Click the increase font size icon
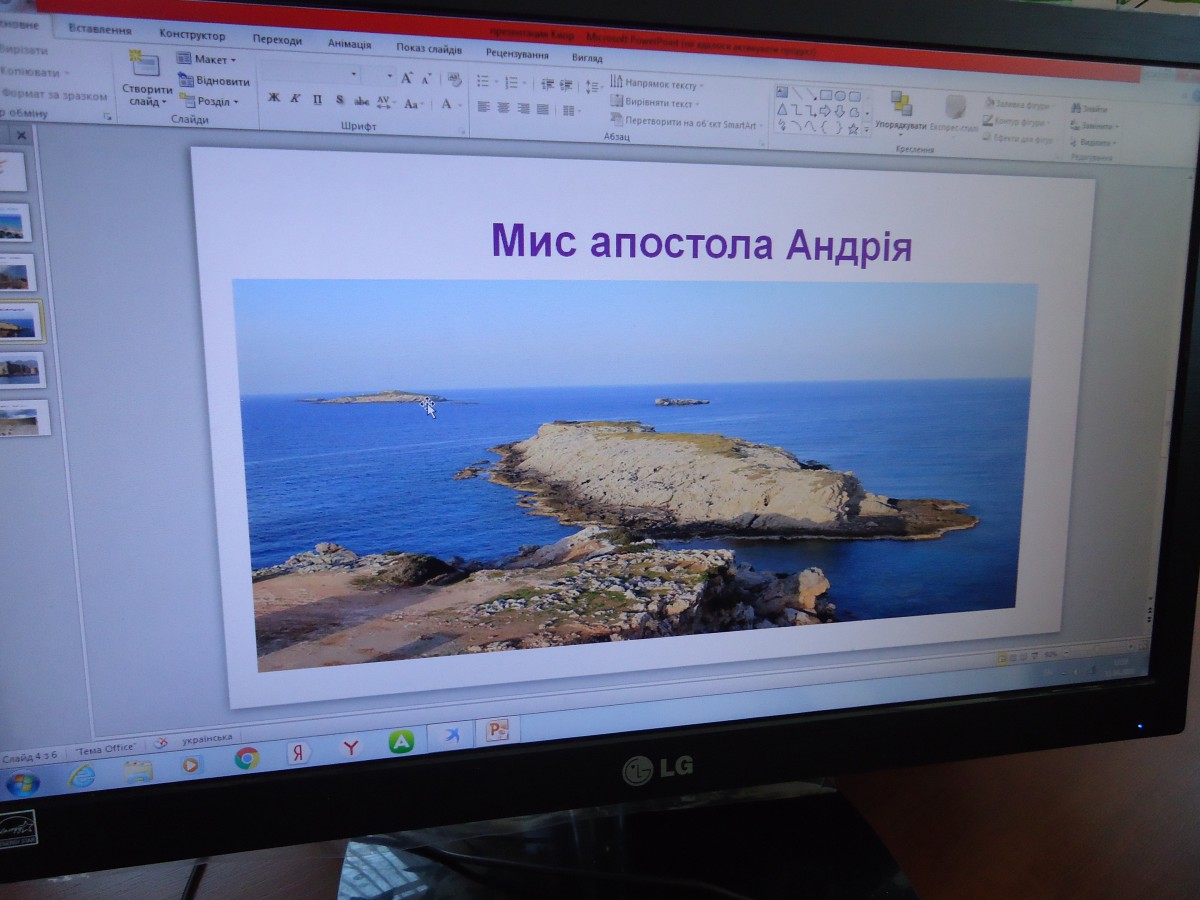This screenshot has height=900, width=1200. 406,78
